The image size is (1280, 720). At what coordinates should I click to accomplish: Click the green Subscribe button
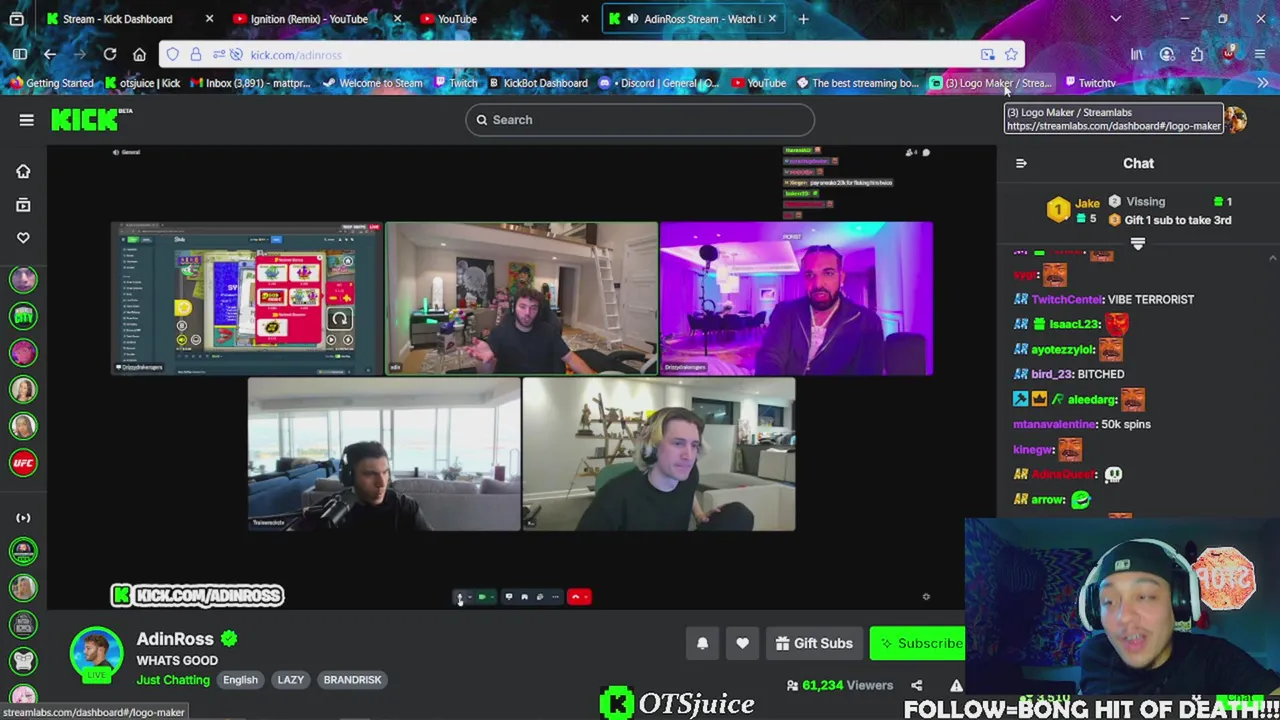(x=917, y=644)
